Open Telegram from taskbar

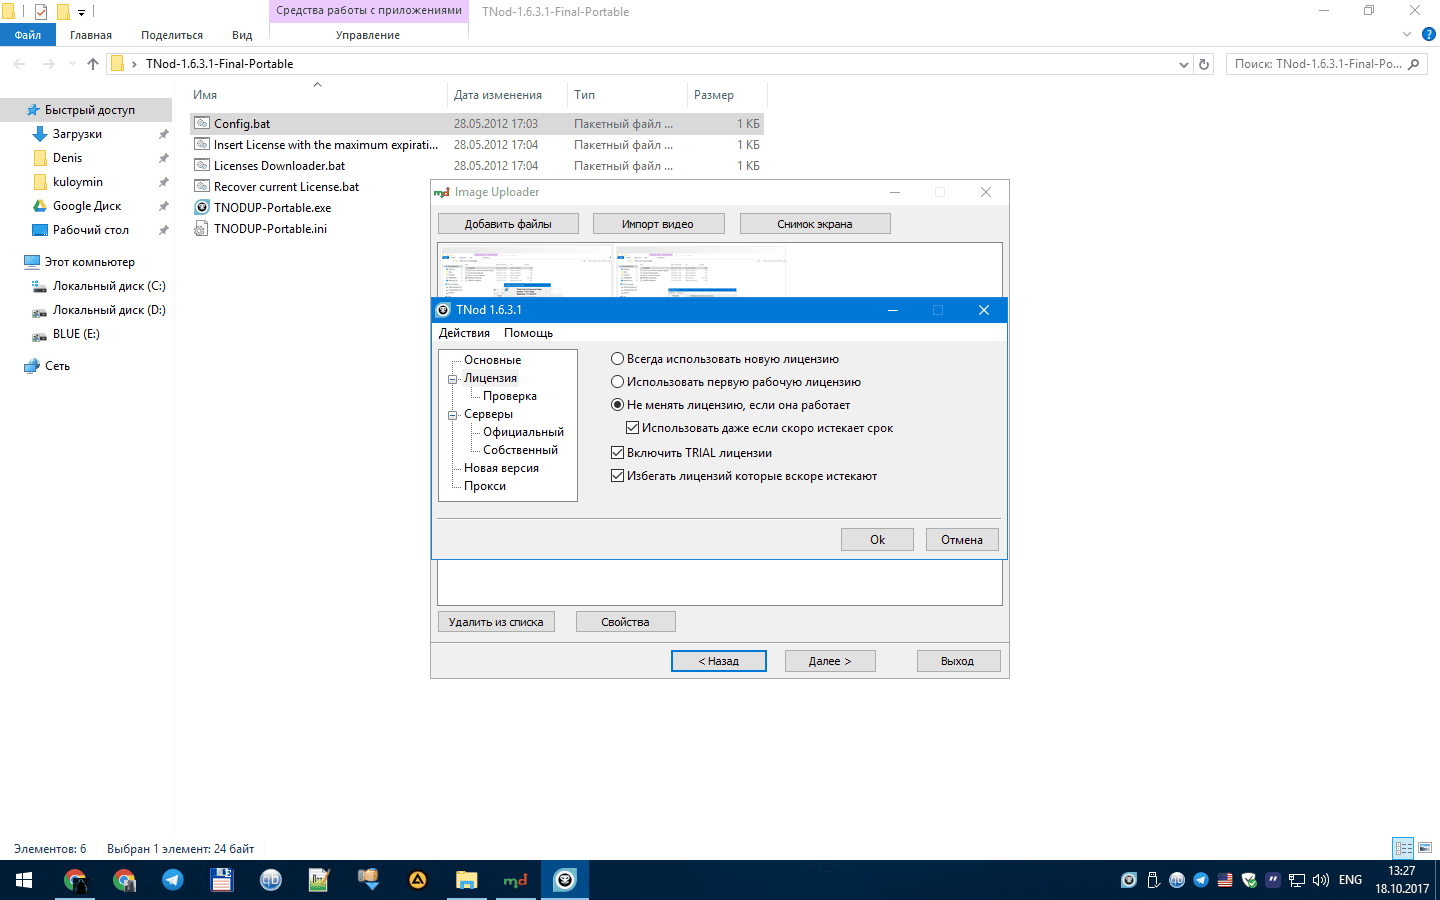(173, 880)
